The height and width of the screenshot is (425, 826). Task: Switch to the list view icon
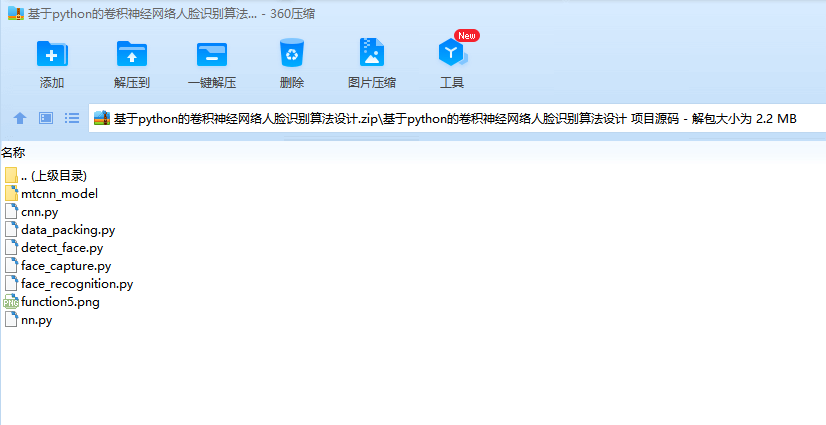pyautogui.click(x=72, y=118)
